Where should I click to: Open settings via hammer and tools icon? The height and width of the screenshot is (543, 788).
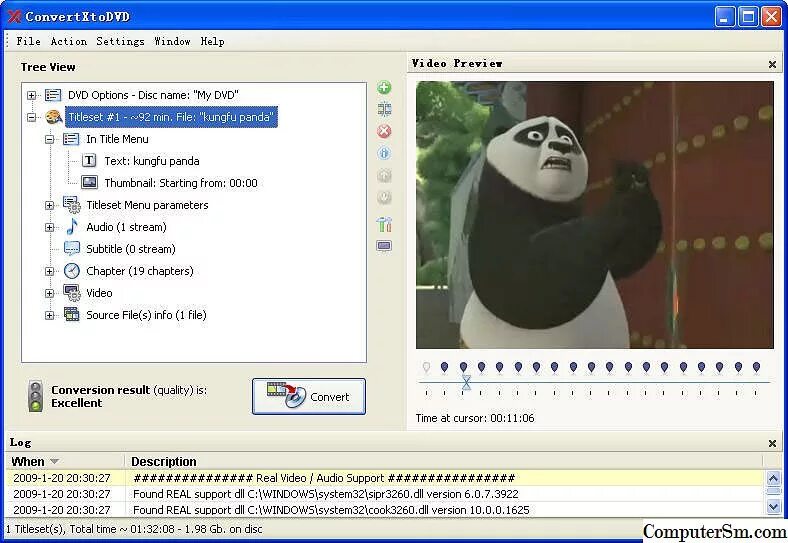click(x=384, y=224)
